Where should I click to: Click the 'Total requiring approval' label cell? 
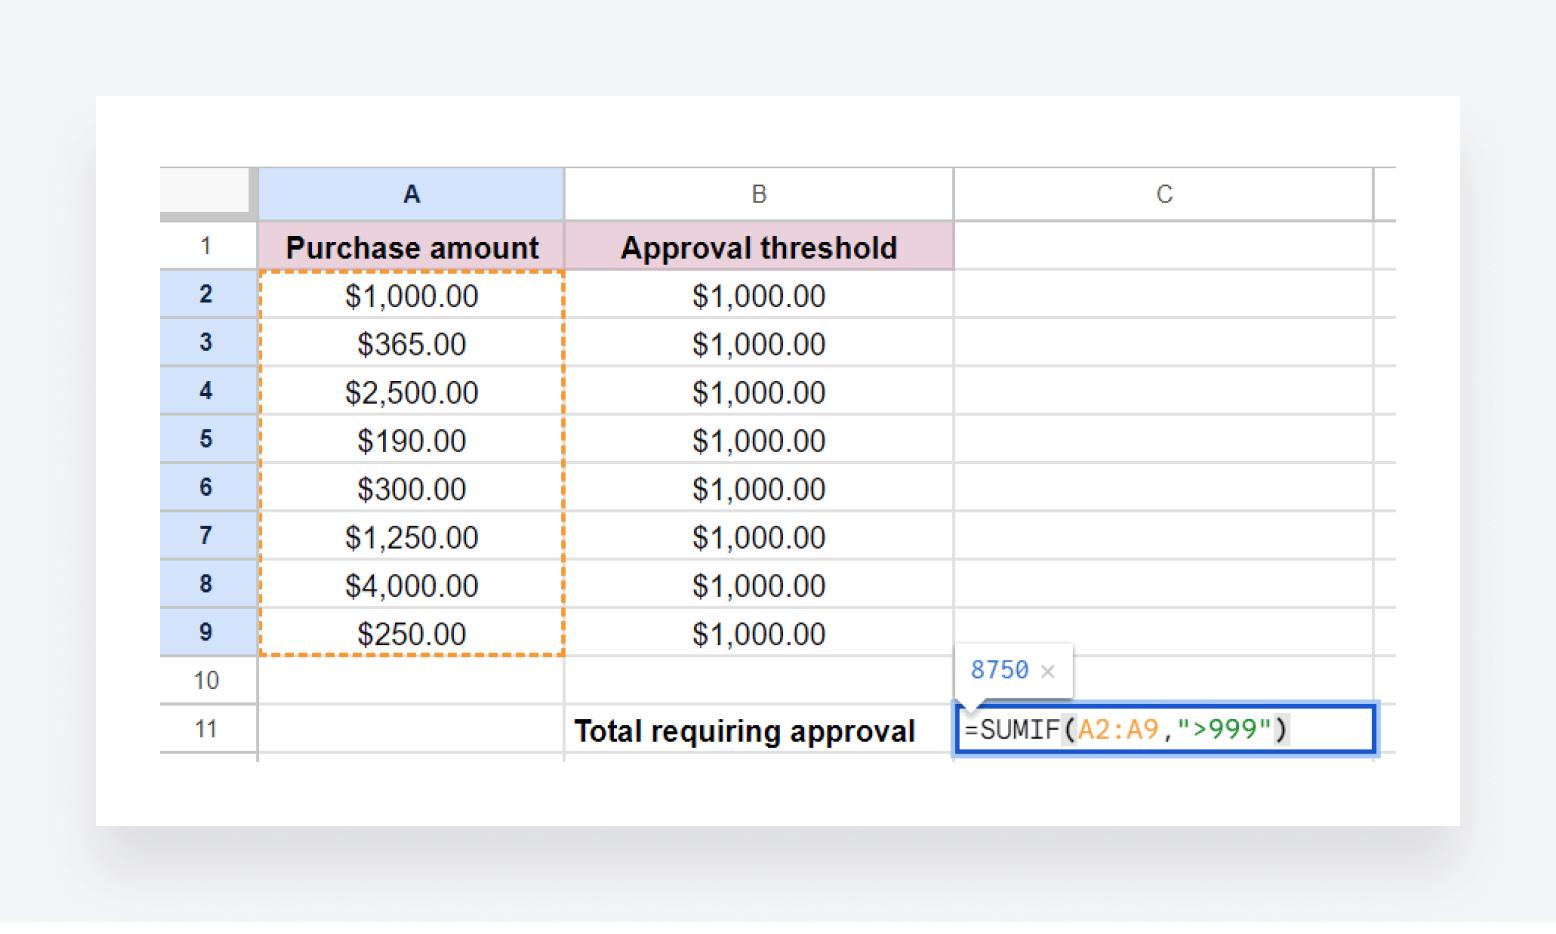tap(759, 730)
